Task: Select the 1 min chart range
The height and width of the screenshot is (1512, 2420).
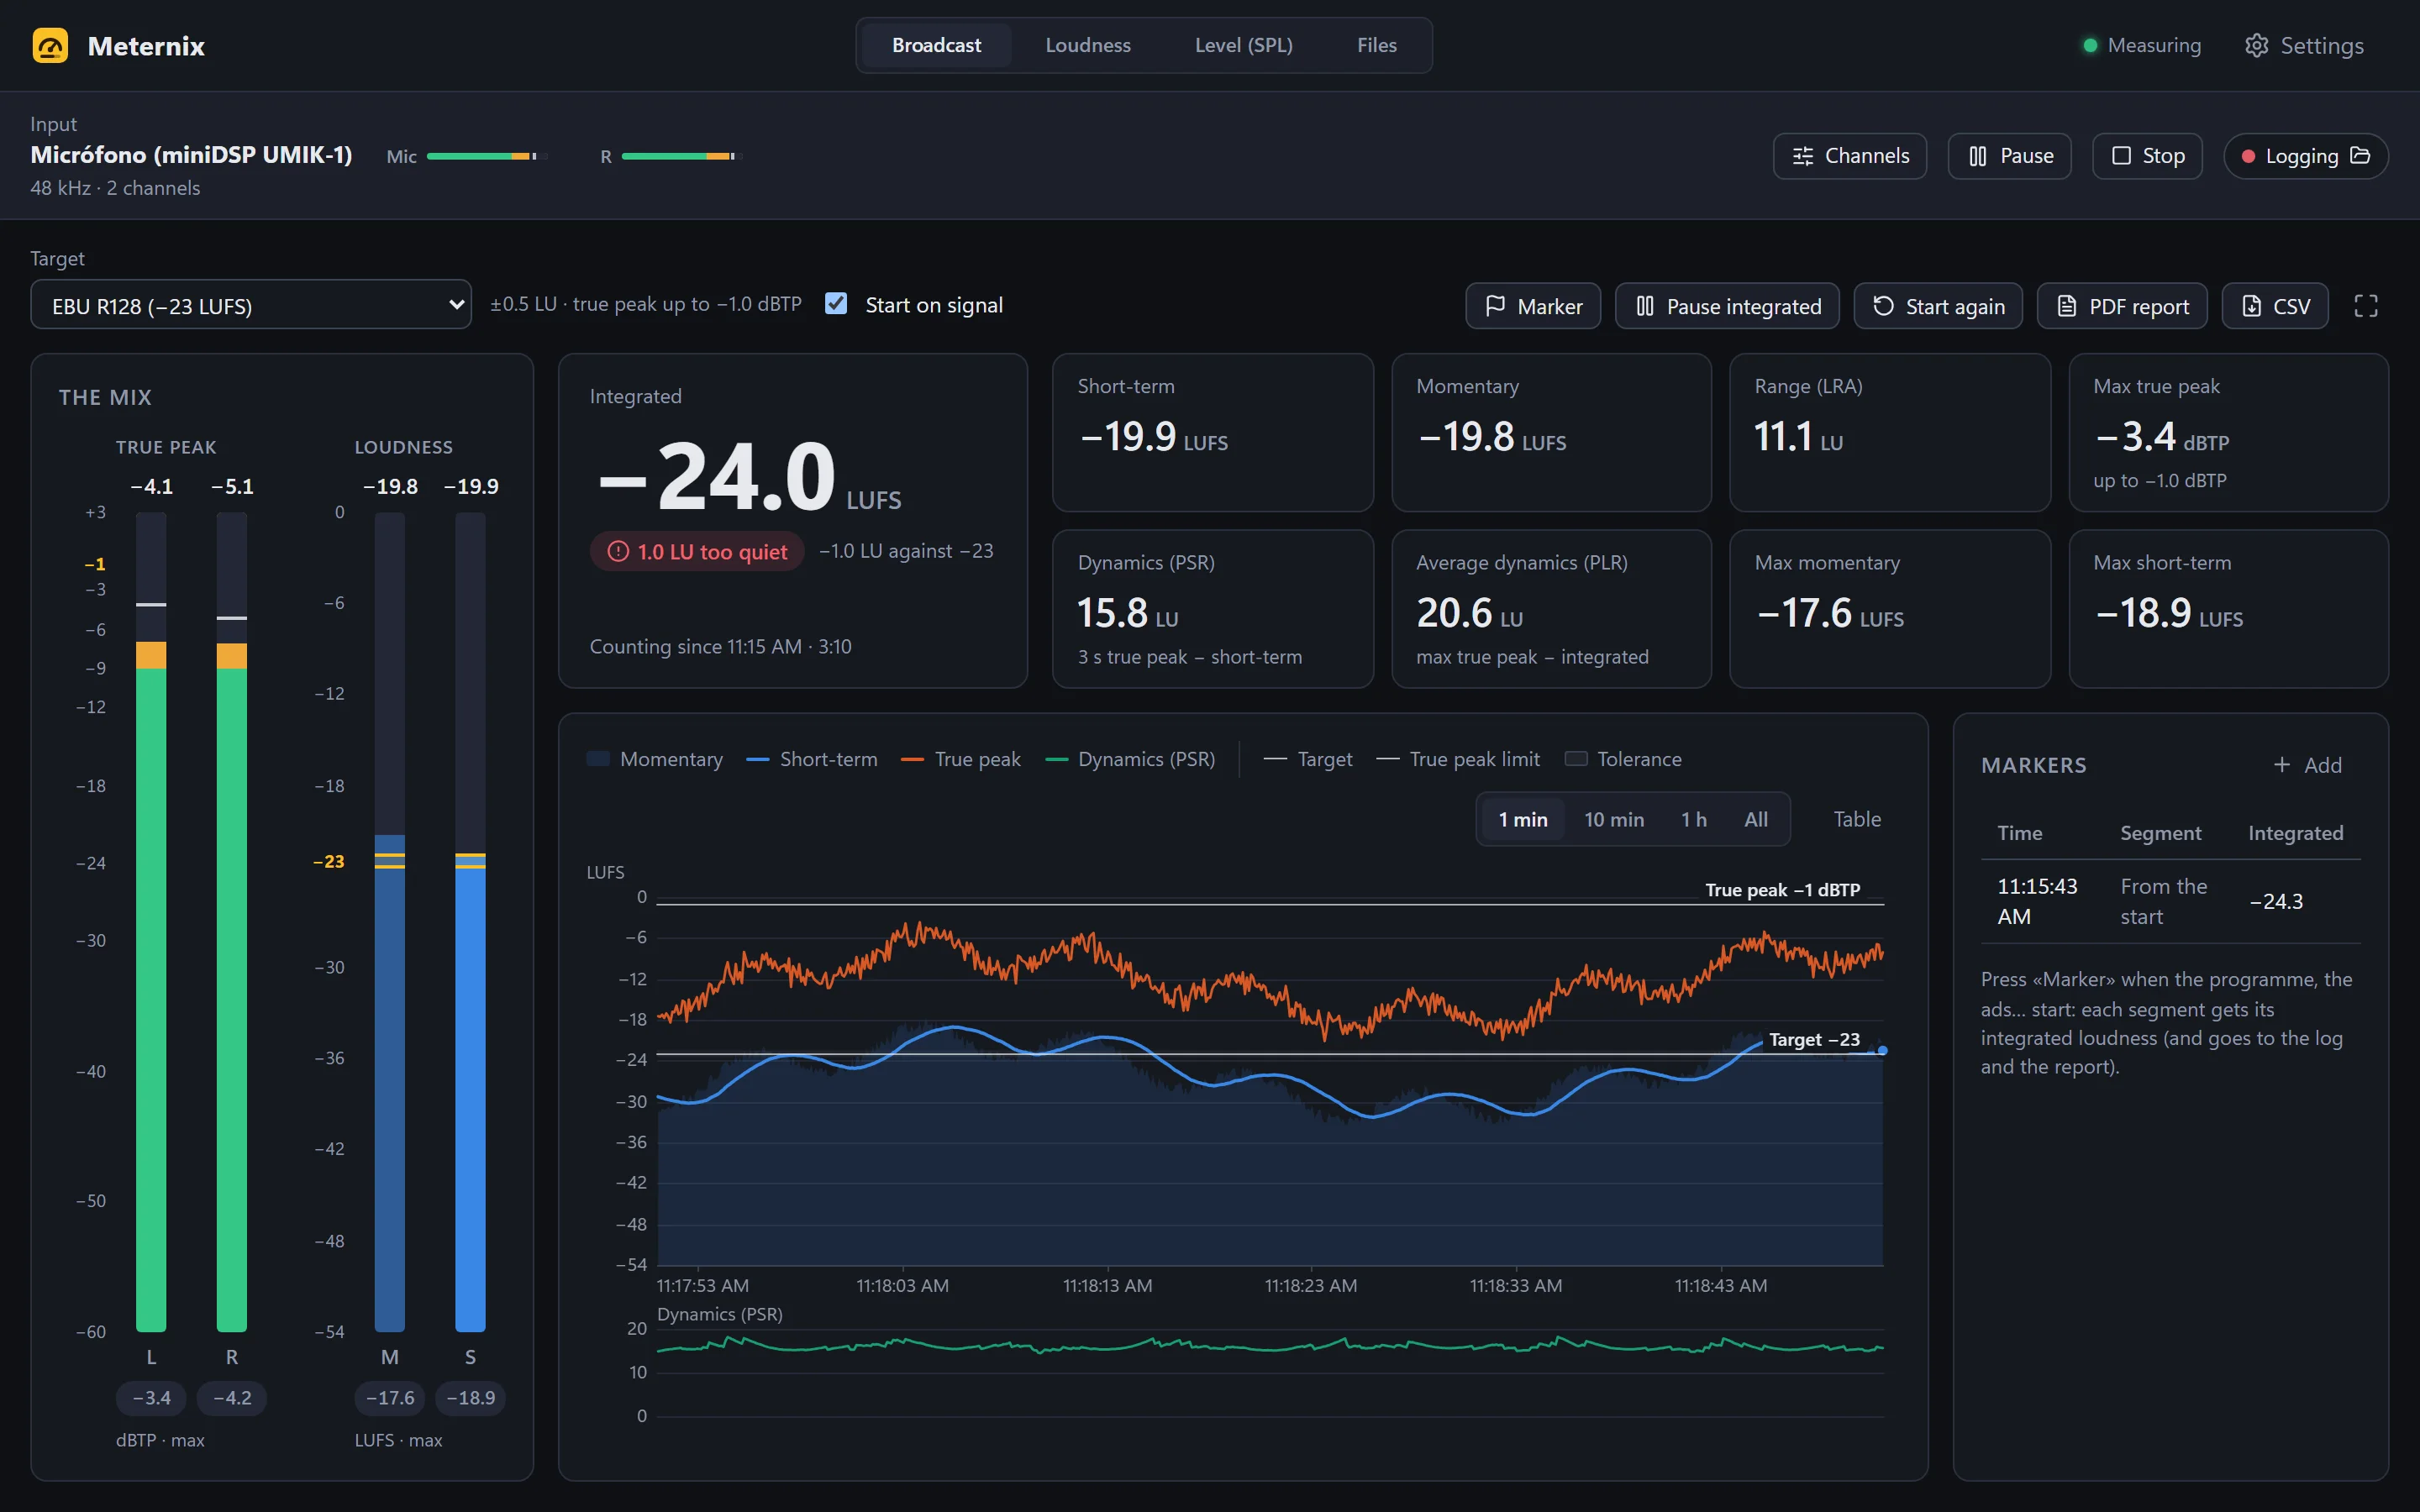Action: tap(1522, 820)
